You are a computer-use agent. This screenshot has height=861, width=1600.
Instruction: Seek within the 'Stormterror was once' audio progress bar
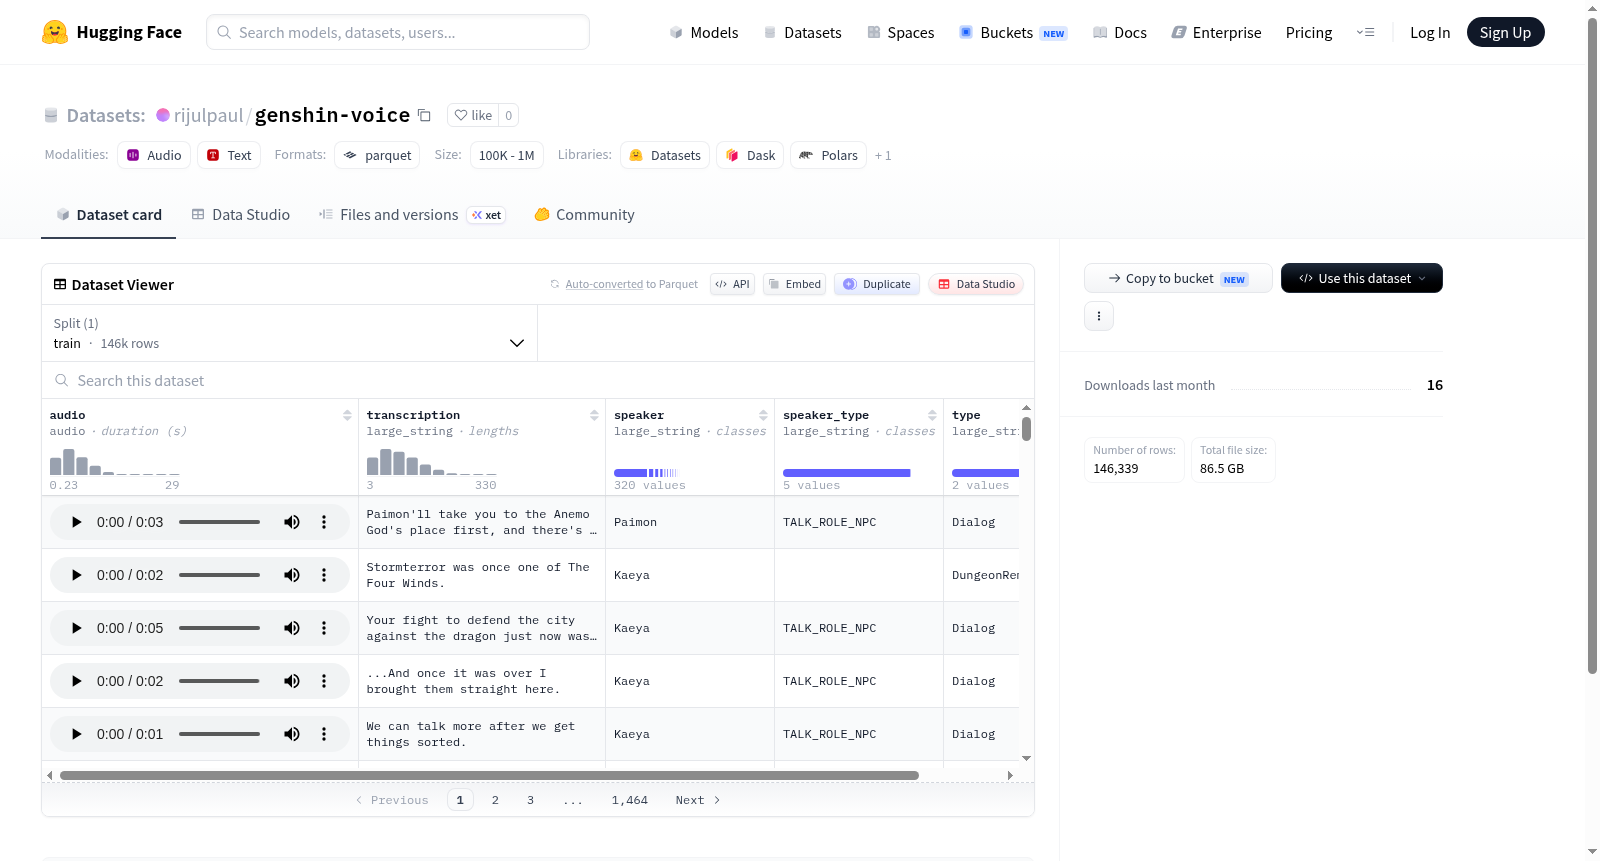(x=219, y=575)
